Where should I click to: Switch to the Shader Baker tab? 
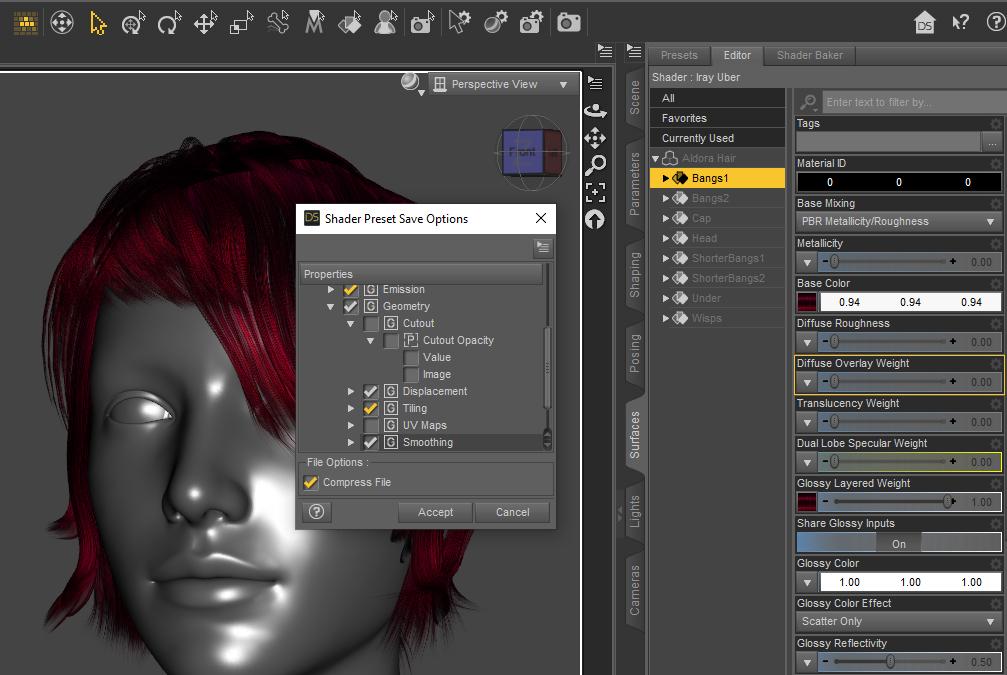(x=809, y=55)
